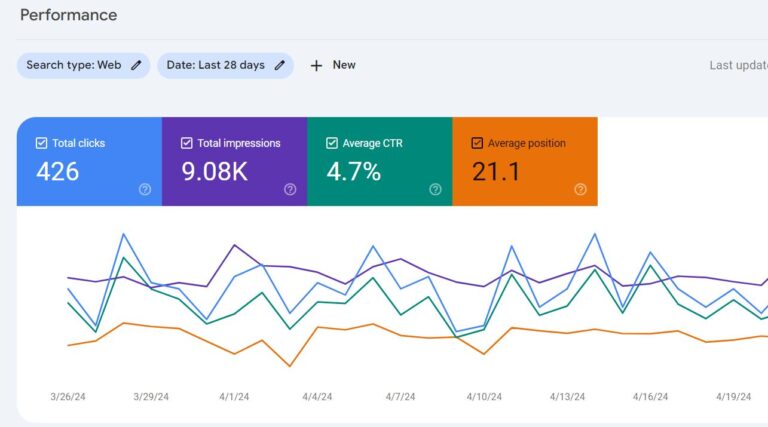Toggle the Total impressions checkbox
The width and height of the screenshot is (768, 427).
tap(187, 143)
